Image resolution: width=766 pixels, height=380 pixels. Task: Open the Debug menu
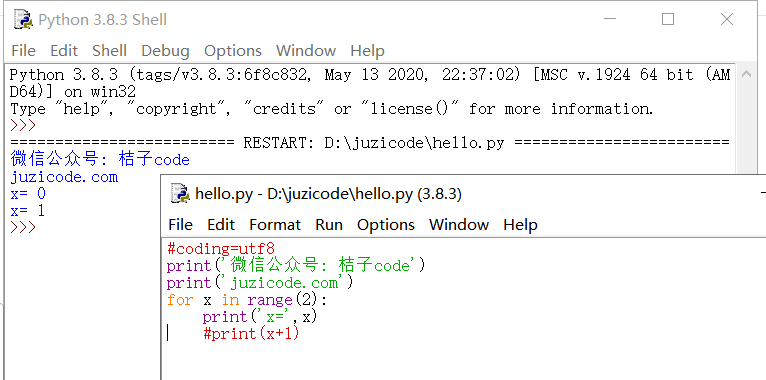[165, 51]
